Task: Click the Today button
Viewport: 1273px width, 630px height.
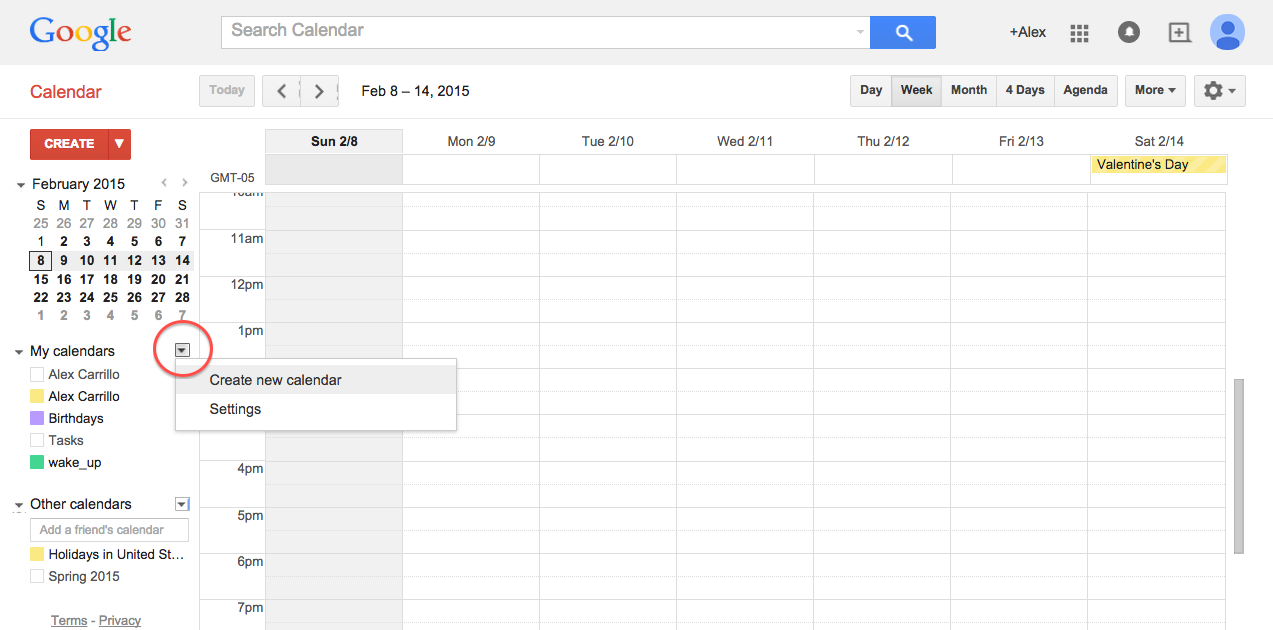Action: coord(227,90)
